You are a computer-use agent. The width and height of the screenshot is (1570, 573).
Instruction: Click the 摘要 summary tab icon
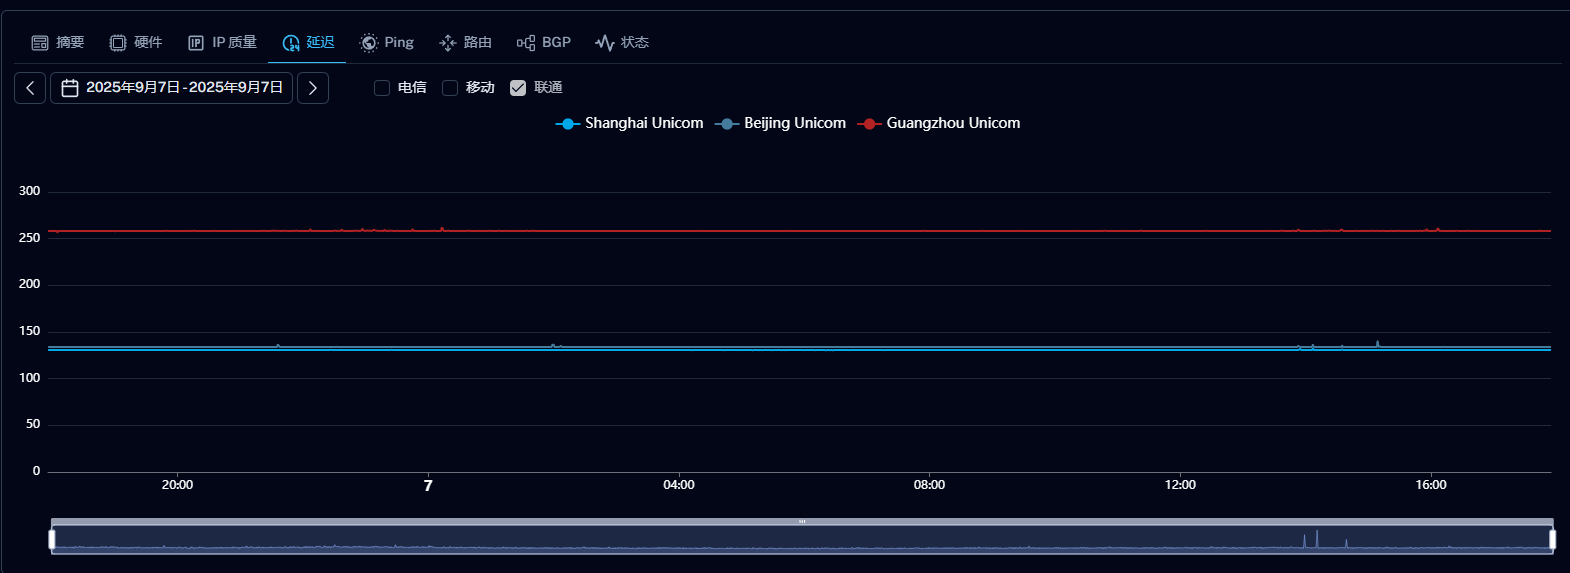click(40, 43)
